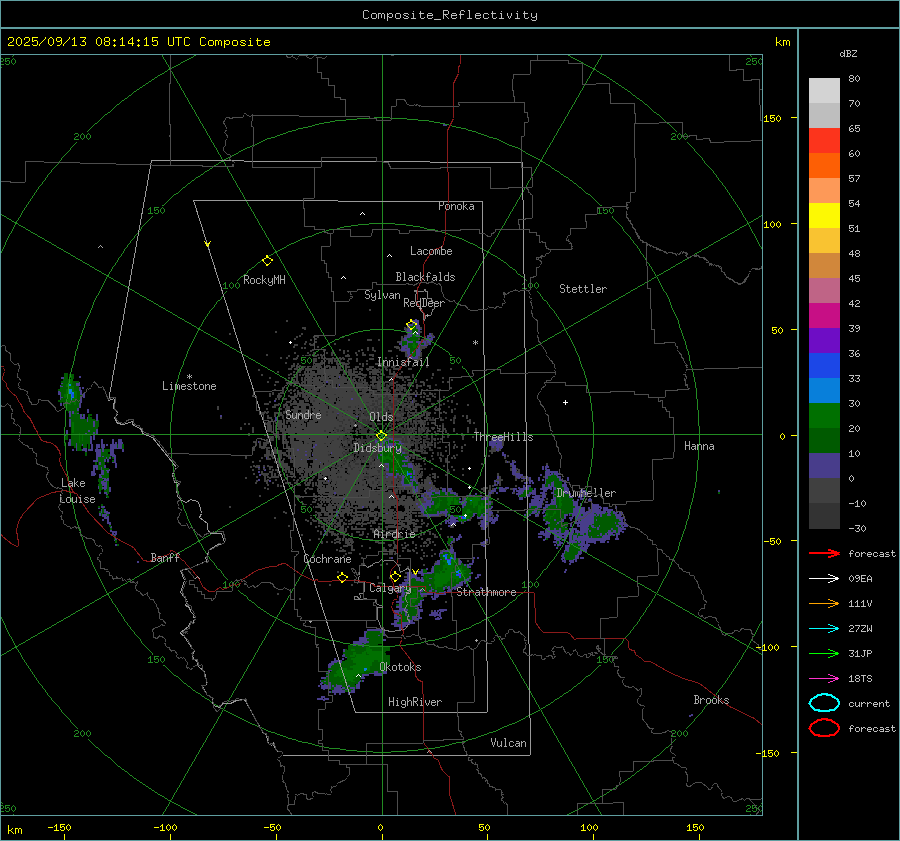Click the 18TS legend text
Image resolution: width=900 pixels, height=841 pixels.
tap(860, 679)
